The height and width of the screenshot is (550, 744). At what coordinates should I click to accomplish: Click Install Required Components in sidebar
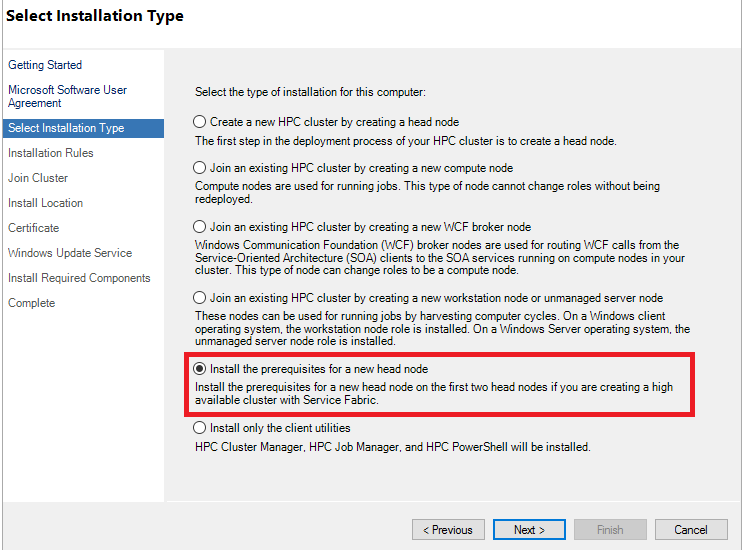coord(79,278)
